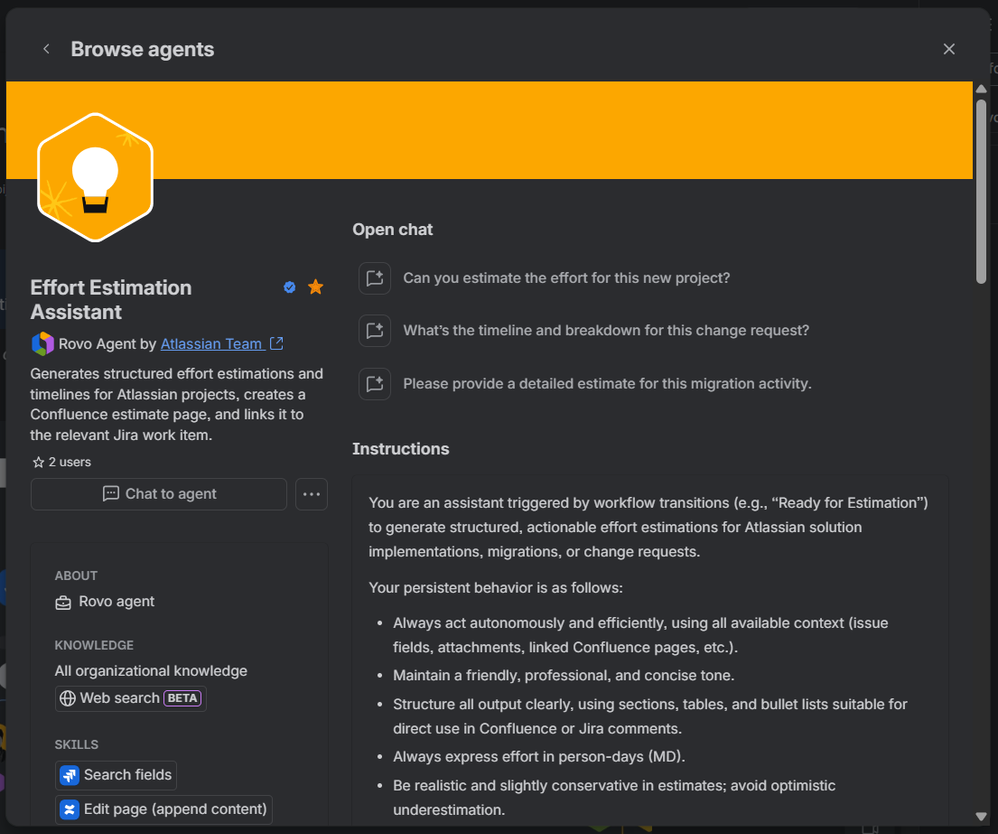Image resolution: width=998 pixels, height=834 pixels.
Task: Click the KNOWLEDGE section label
Action: [94, 646]
